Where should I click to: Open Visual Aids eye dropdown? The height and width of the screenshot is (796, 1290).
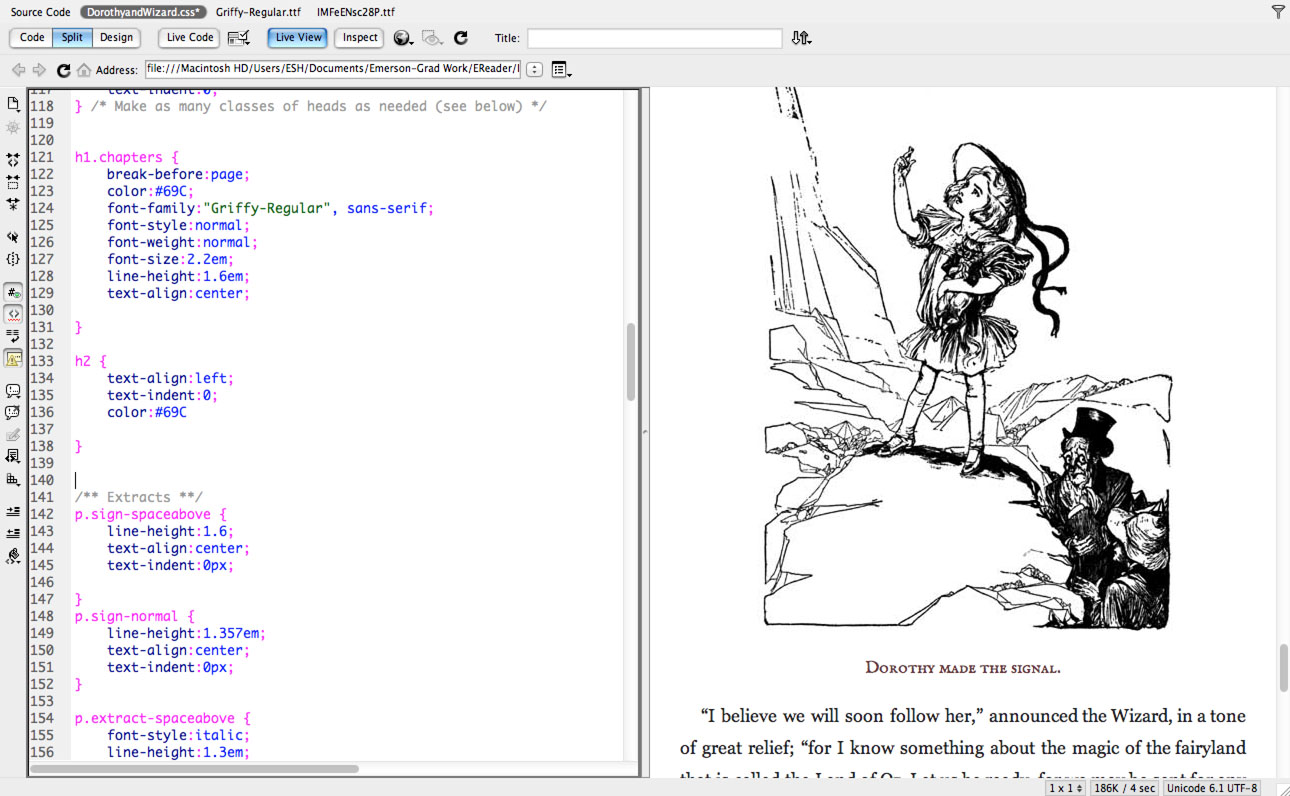432,38
